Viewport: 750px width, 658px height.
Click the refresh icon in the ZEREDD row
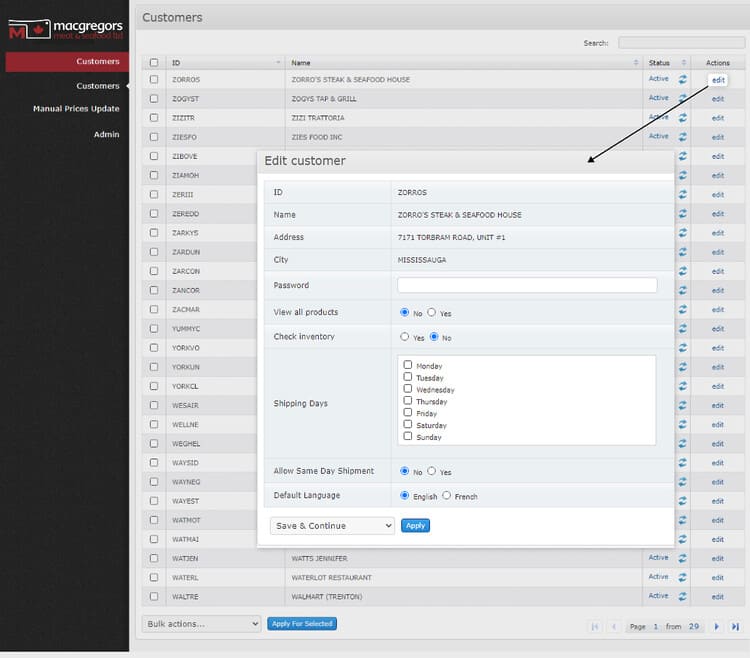(683, 213)
